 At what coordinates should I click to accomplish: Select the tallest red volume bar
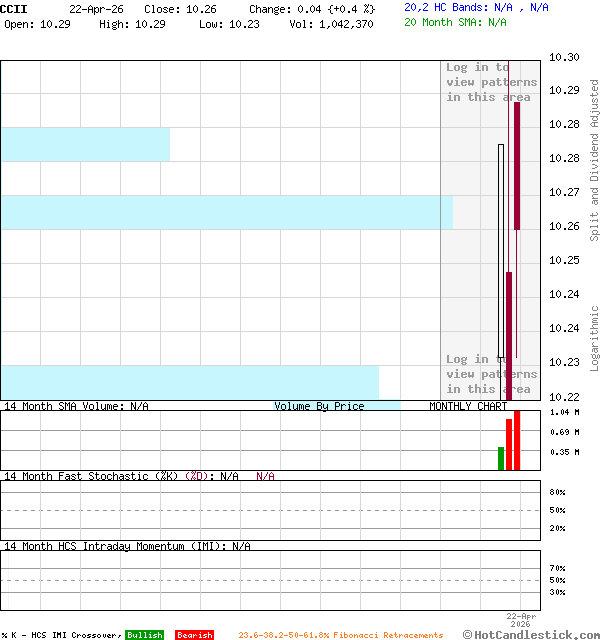click(517, 440)
